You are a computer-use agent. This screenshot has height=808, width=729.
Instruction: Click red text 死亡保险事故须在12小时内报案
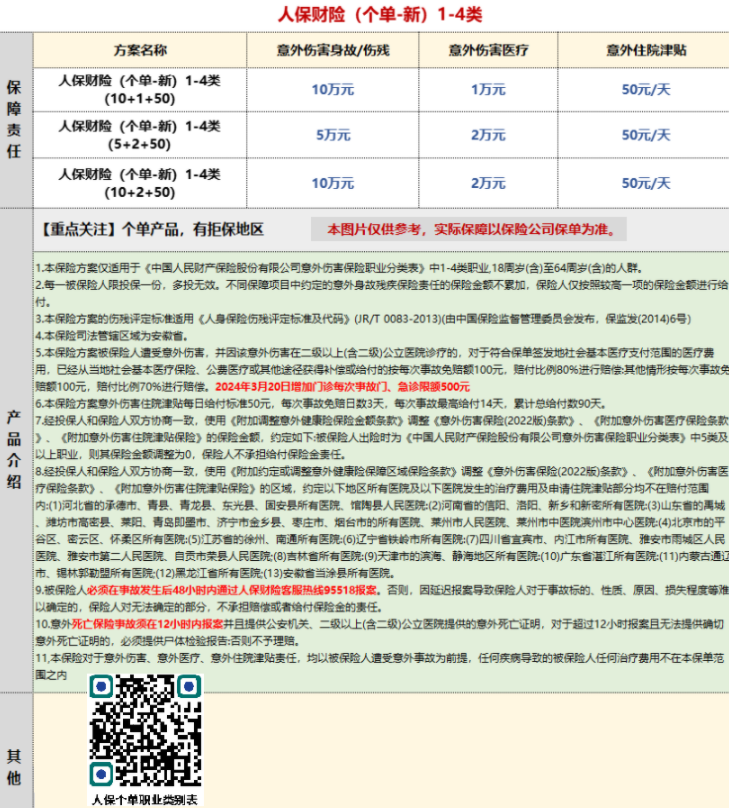click(147, 624)
